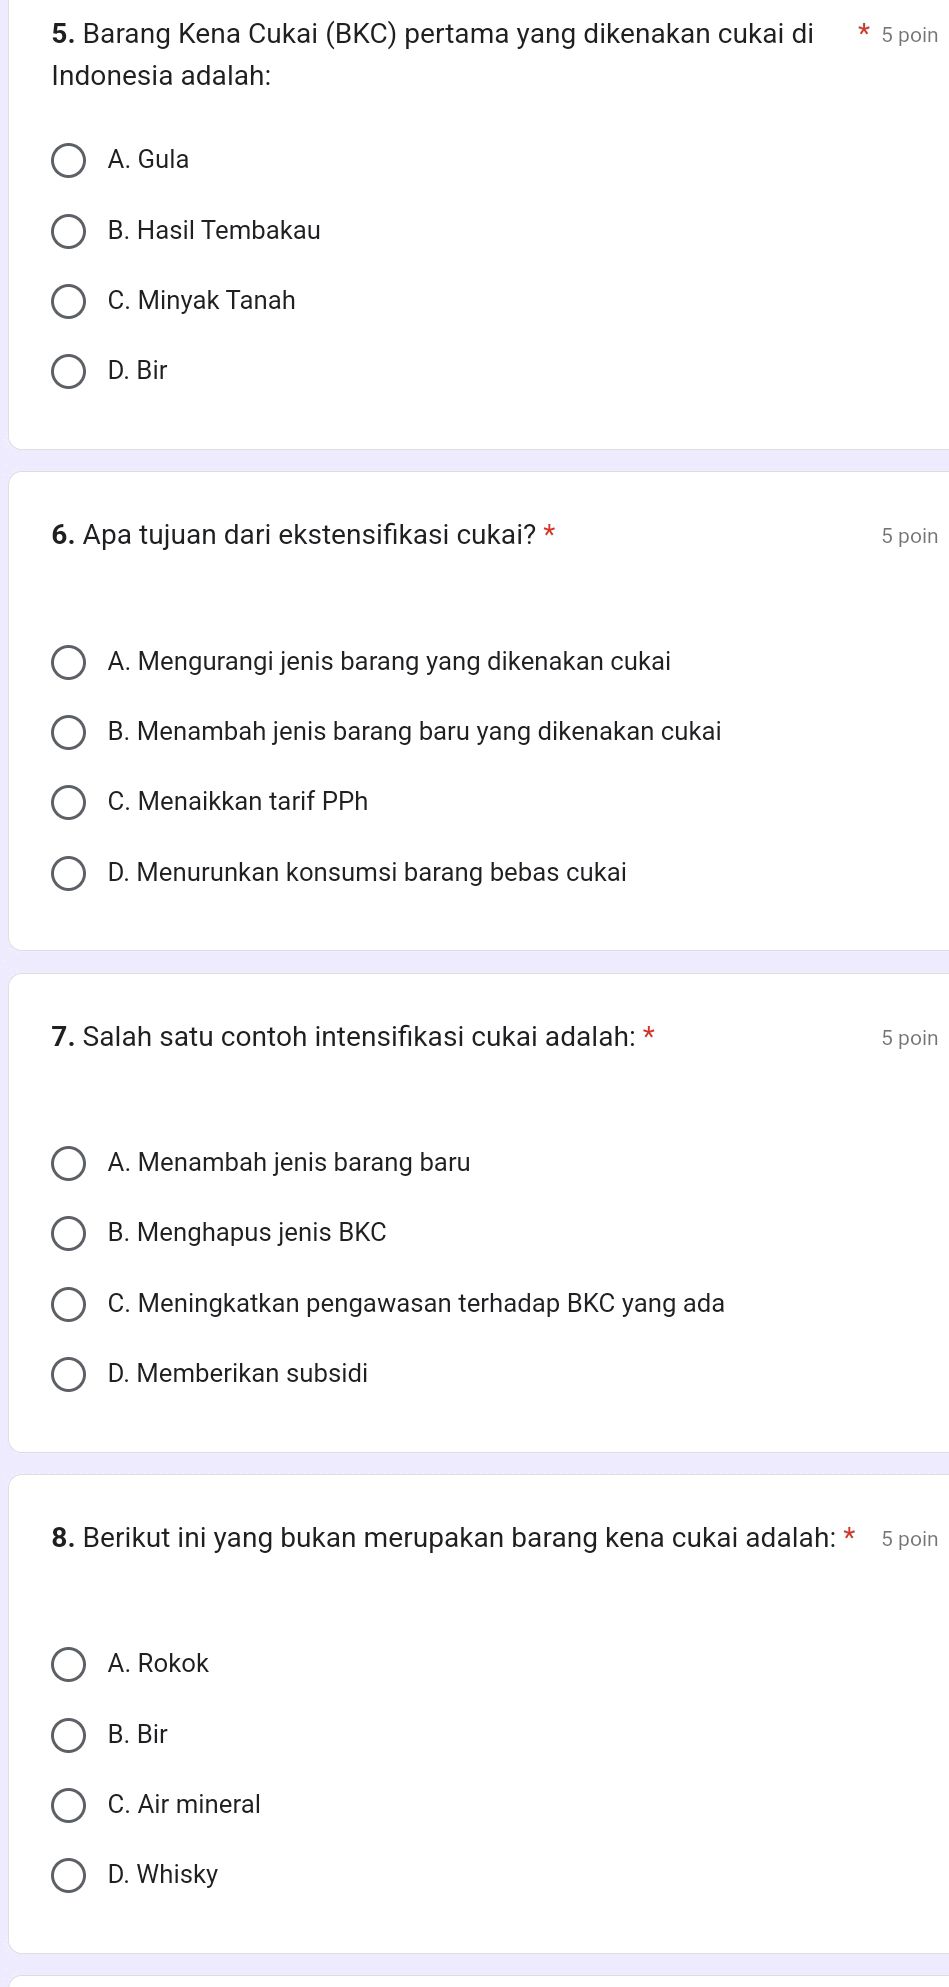The width and height of the screenshot is (949, 1987).
Task: Select C. Meningkatkan pengawasan terhadap BKC
Action: [69, 1303]
